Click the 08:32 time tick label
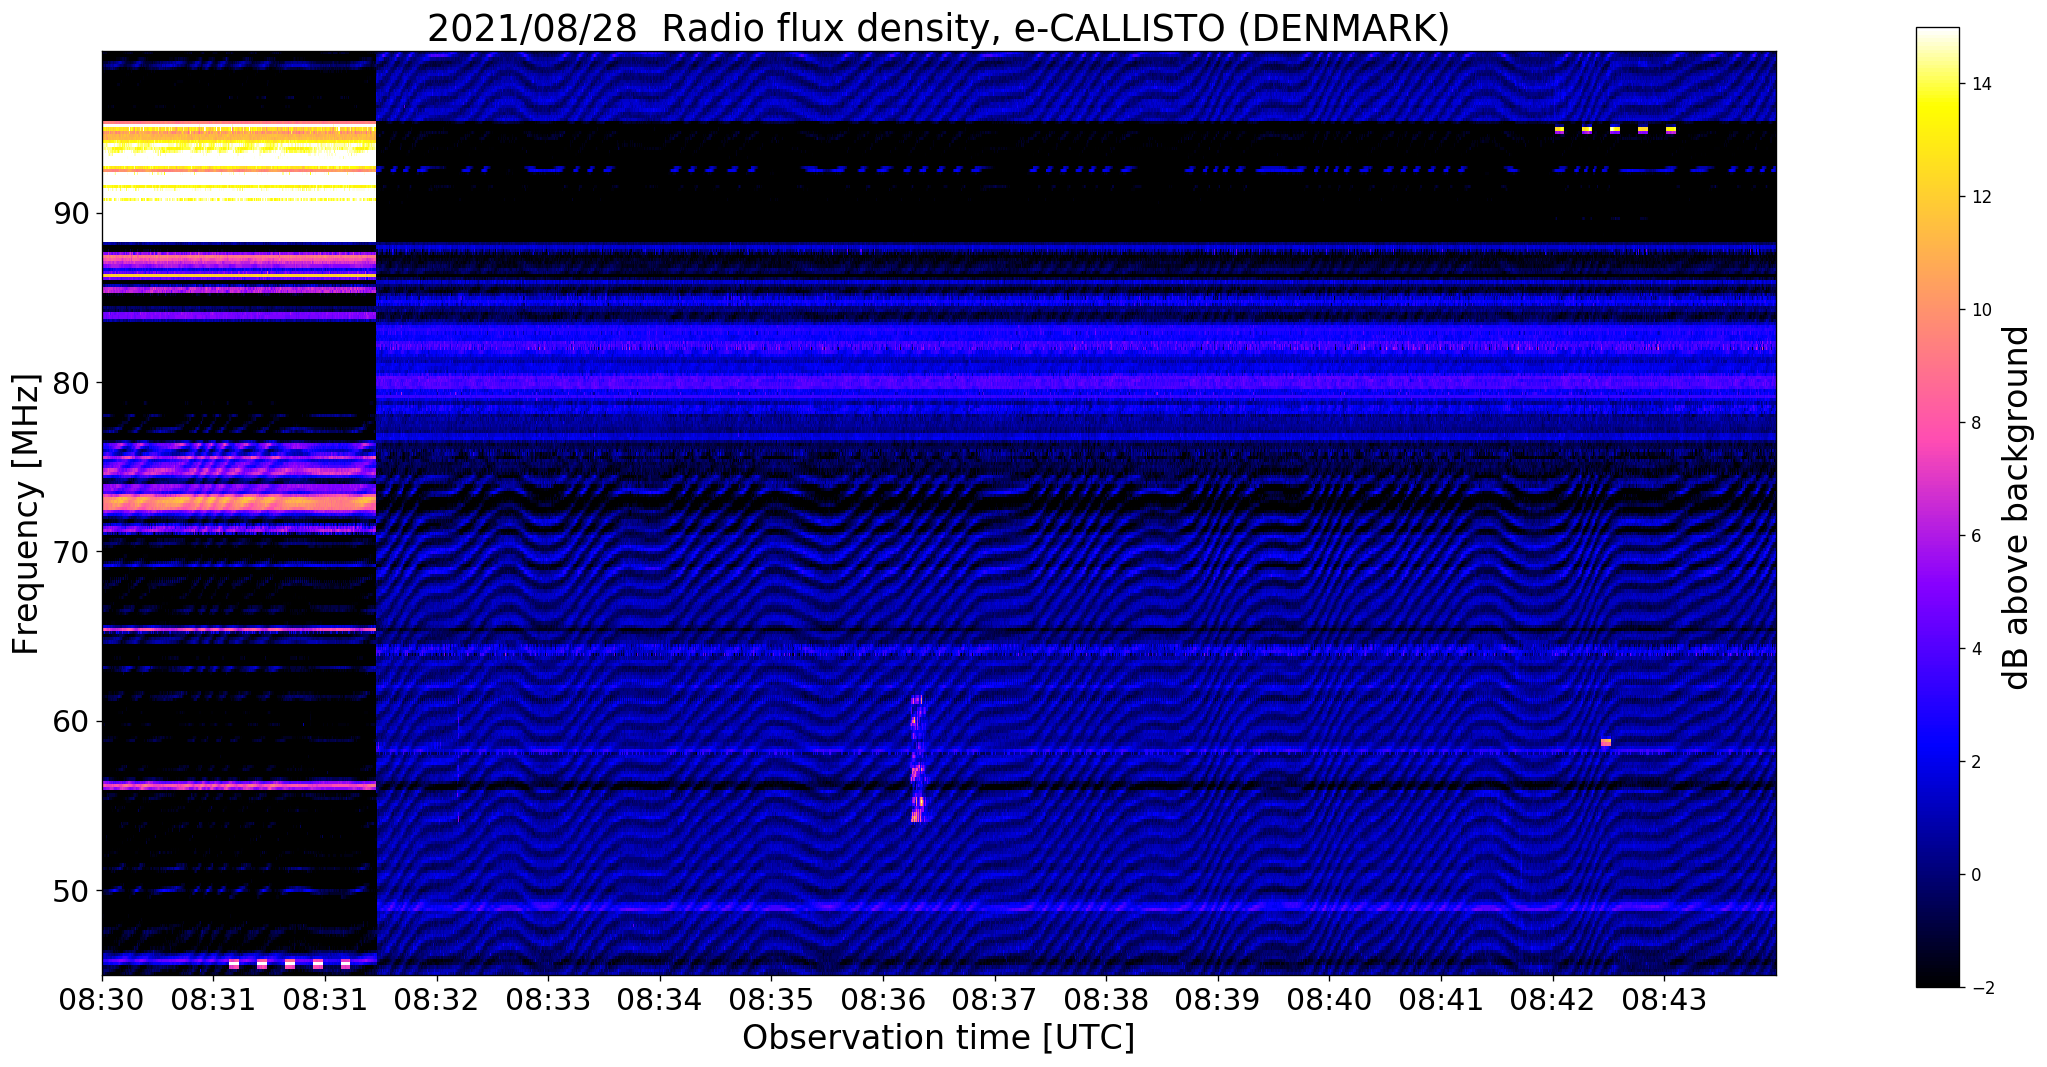Screen dimensions: 2047x1067 pos(436,1000)
